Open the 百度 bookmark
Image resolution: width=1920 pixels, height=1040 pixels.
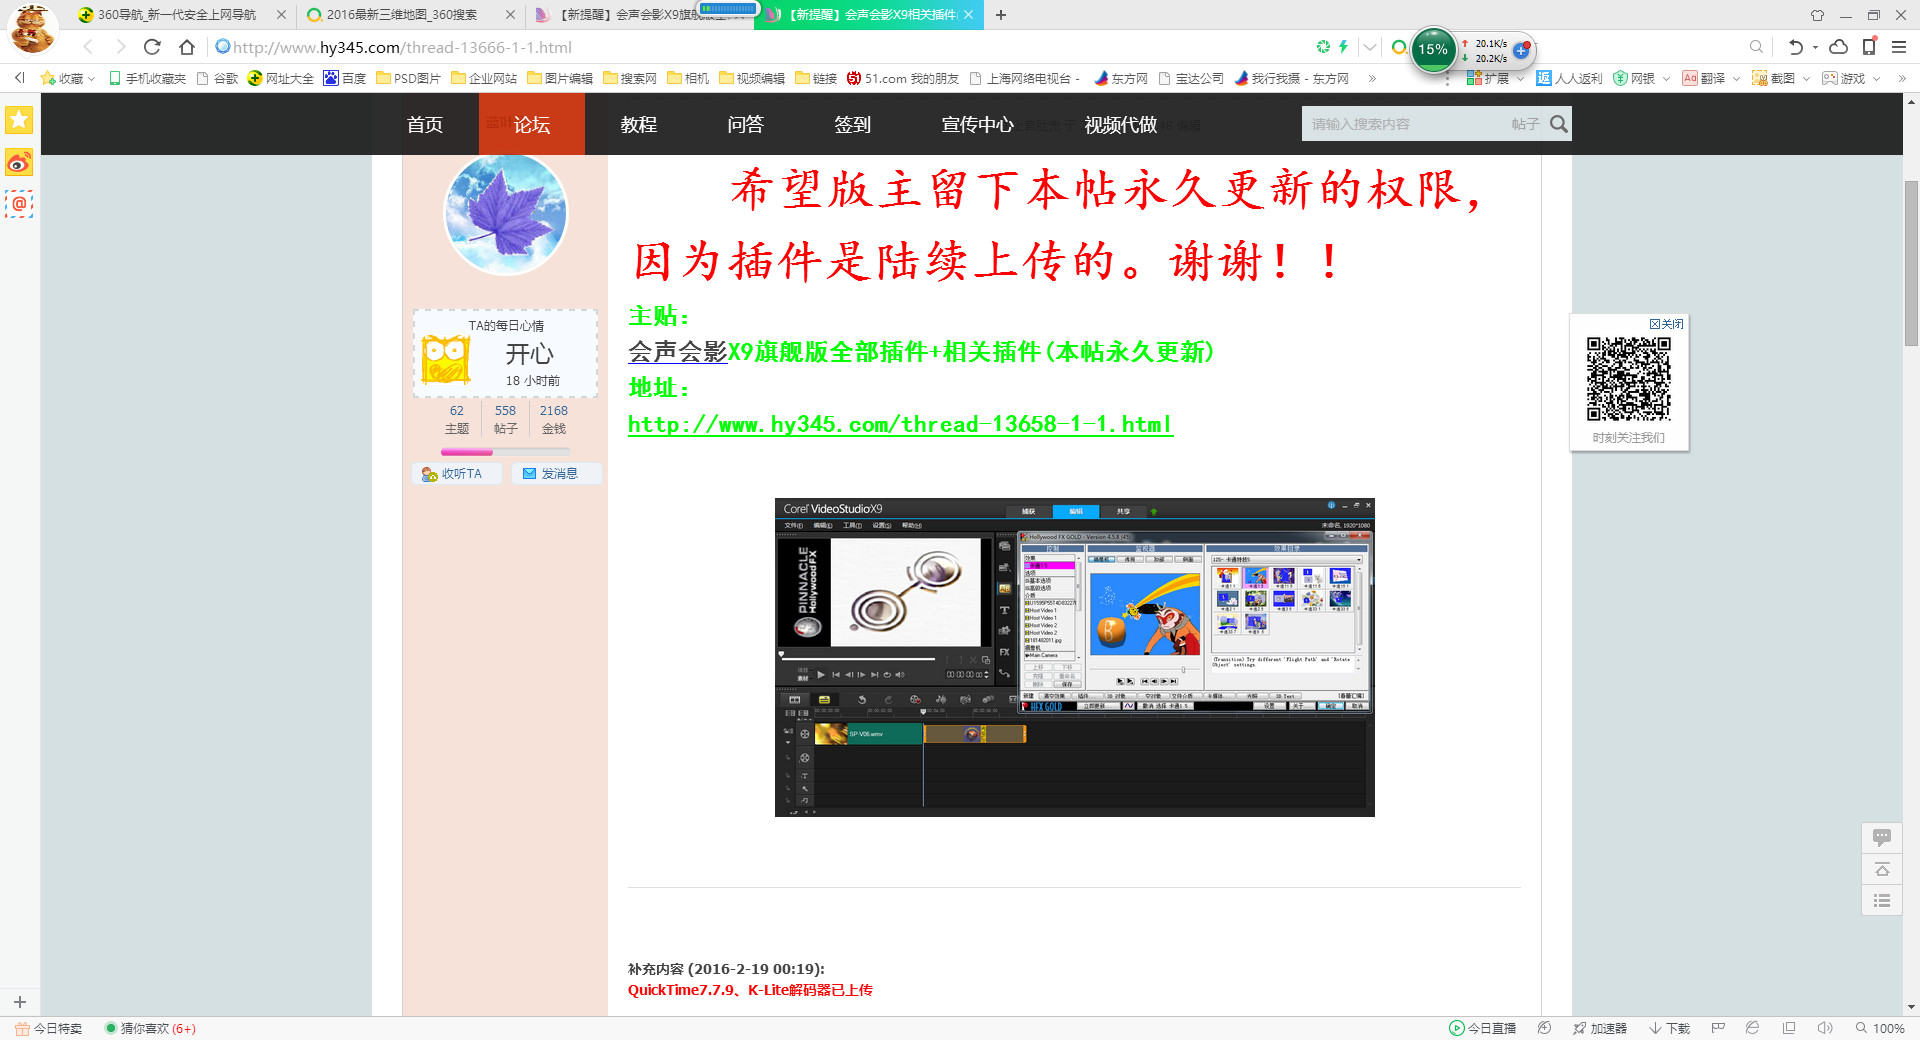(345, 78)
